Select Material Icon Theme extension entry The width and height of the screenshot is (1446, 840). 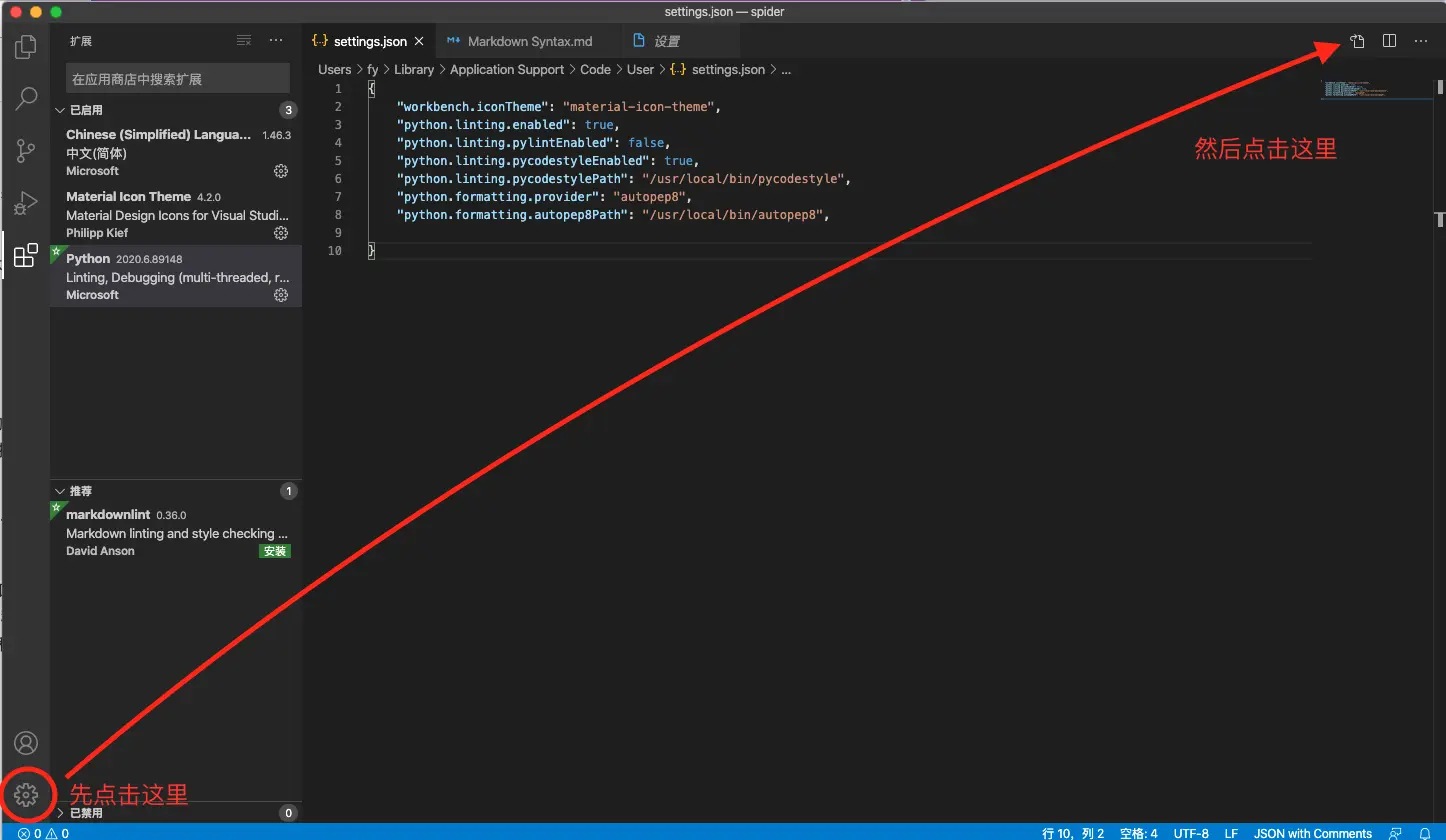click(176, 214)
